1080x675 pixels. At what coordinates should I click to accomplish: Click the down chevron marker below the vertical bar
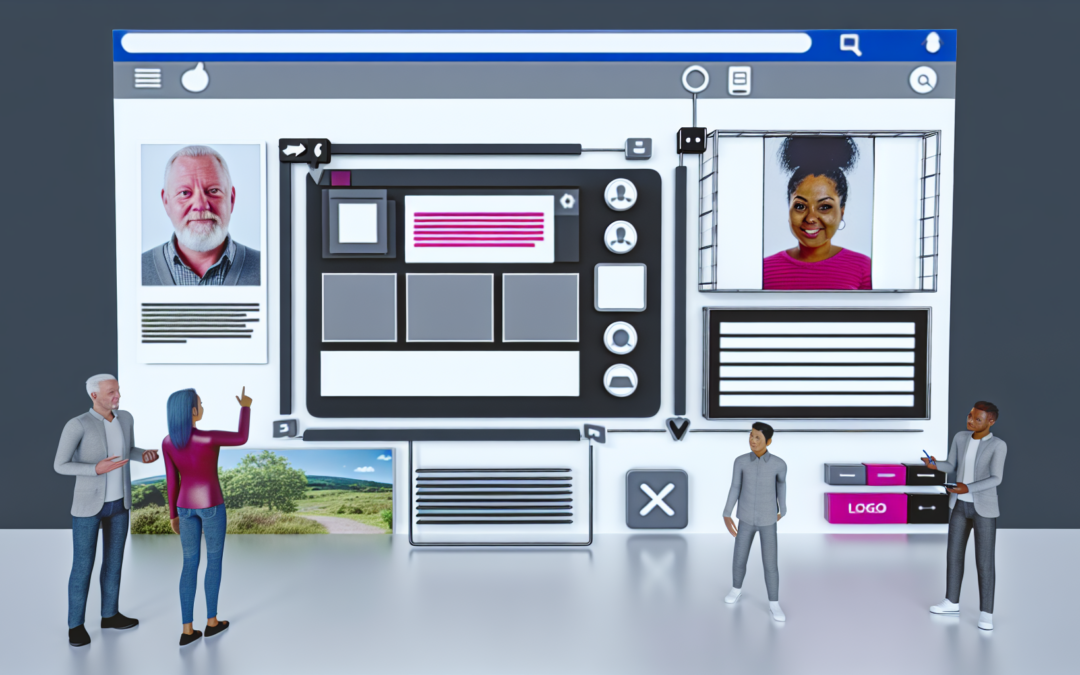click(x=678, y=429)
